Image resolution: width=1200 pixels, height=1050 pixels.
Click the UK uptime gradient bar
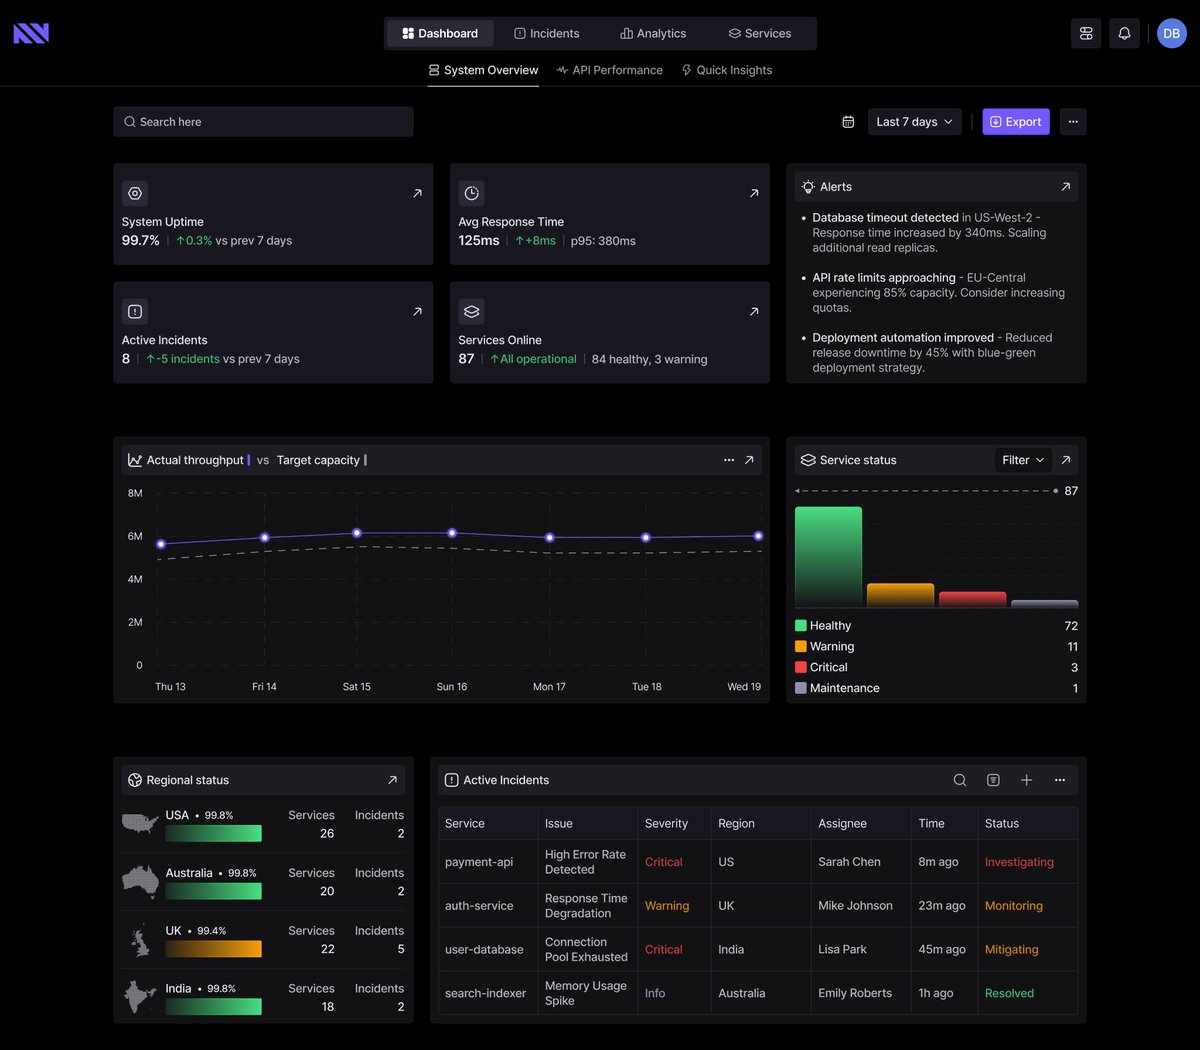tap(213, 948)
